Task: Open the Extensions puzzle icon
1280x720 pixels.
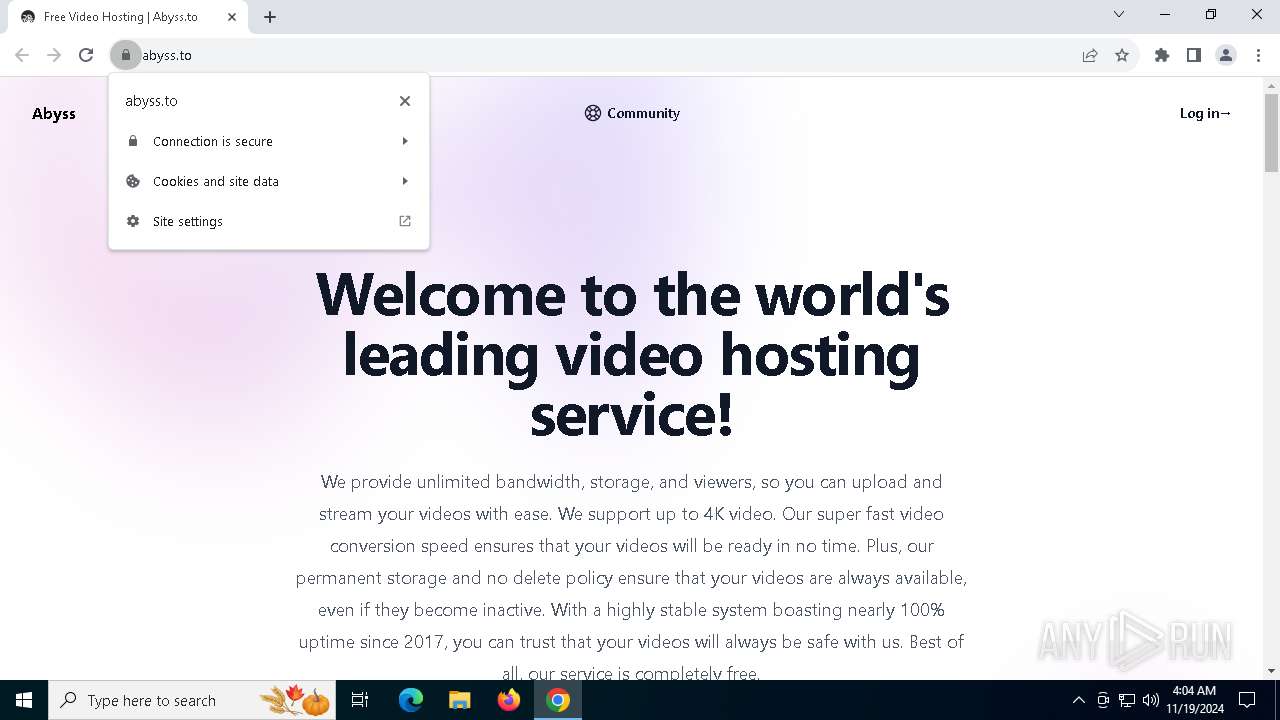Action: tap(1162, 55)
